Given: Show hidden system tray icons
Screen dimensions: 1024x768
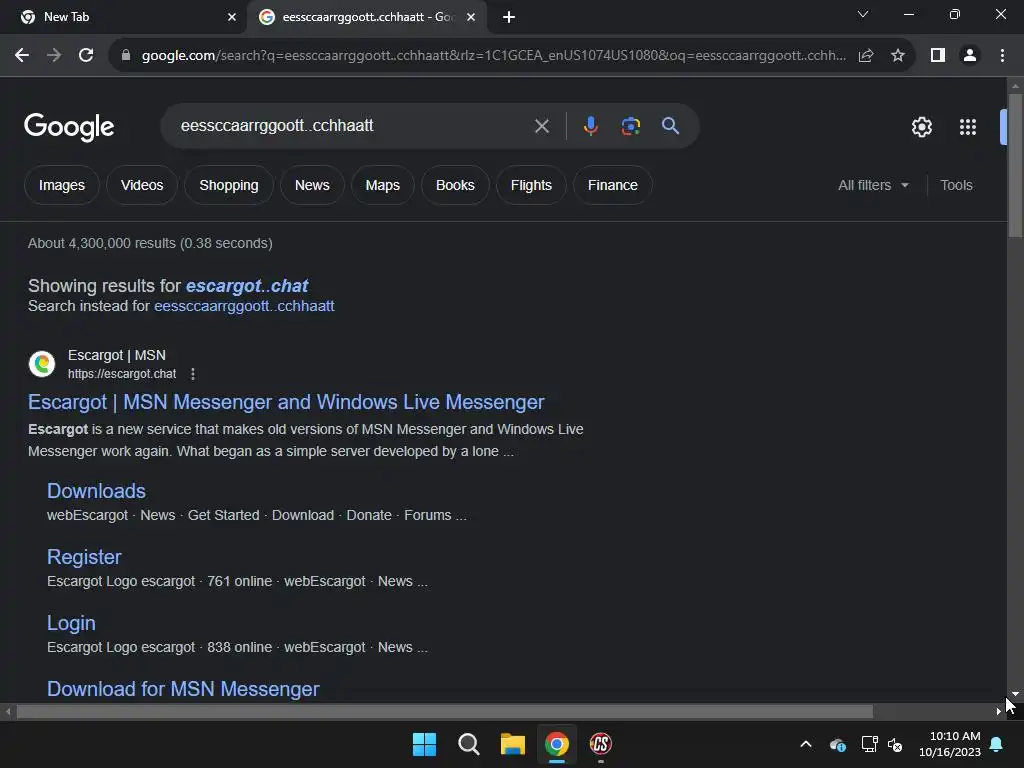Looking at the screenshot, I should click(806, 744).
